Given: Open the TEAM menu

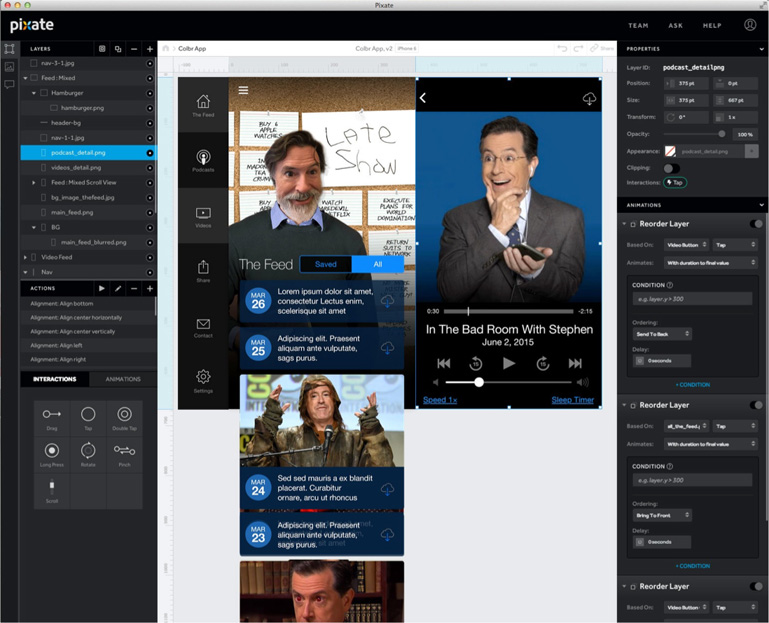Looking at the screenshot, I should 638,26.
